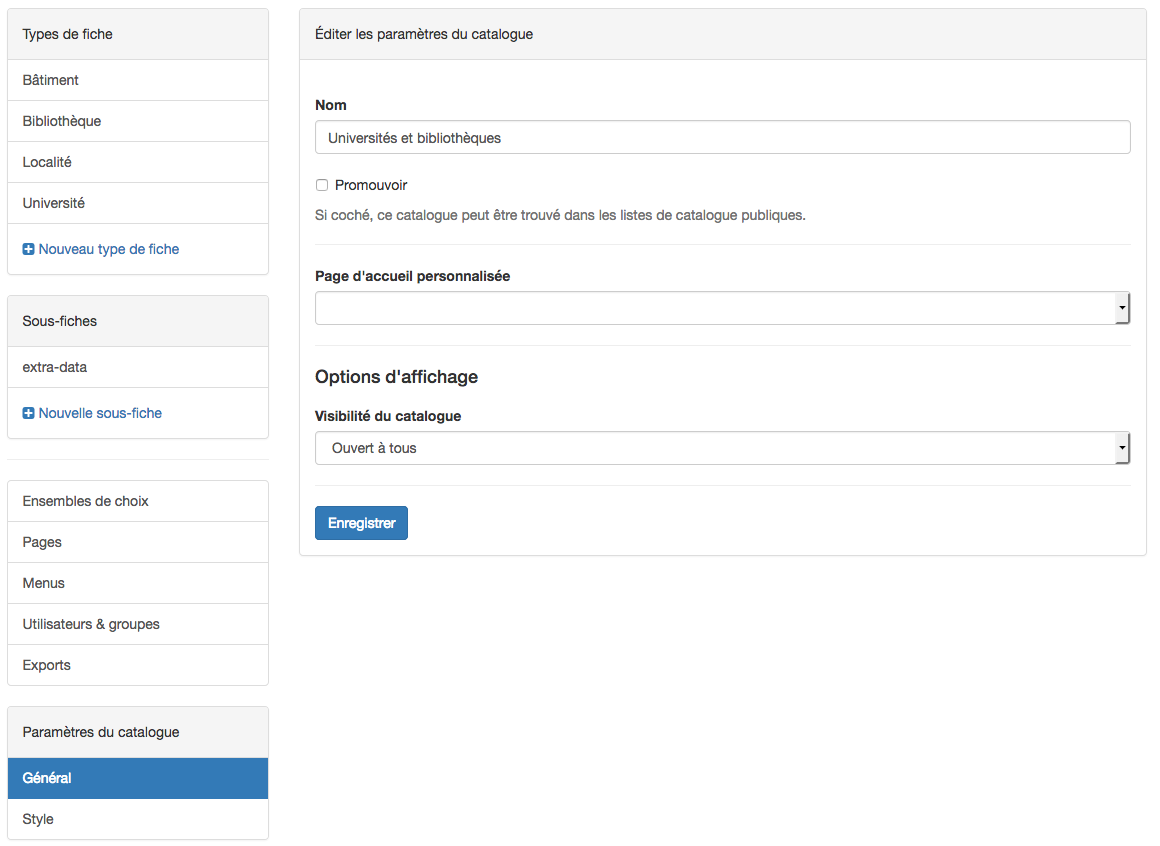Navigate to the Menus section
The height and width of the screenshot is (846, 1160).
(44, 583)
